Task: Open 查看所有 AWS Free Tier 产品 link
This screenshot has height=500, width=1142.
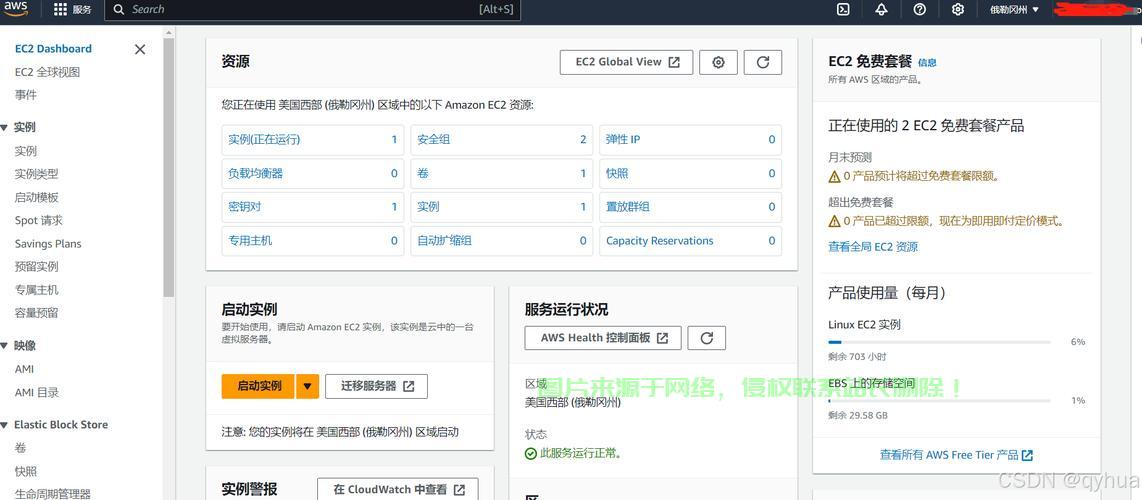Action: pyautogui.click(x=956, y=455)
